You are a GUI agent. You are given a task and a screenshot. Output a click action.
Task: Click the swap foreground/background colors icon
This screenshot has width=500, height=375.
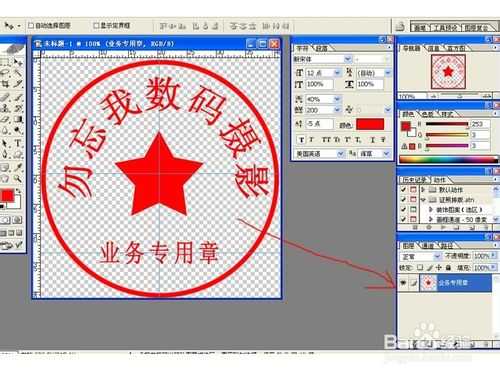[18, 191]
